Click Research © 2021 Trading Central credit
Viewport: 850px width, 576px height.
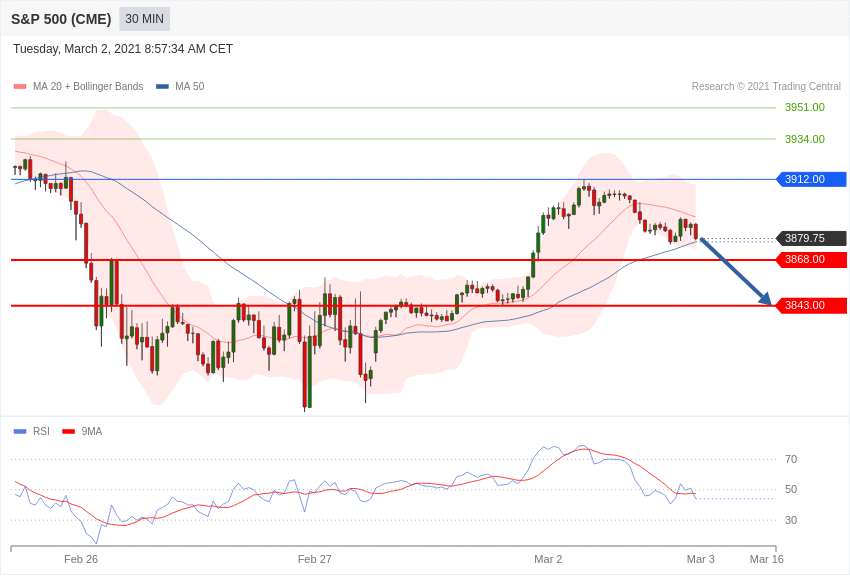click(766, 86)
